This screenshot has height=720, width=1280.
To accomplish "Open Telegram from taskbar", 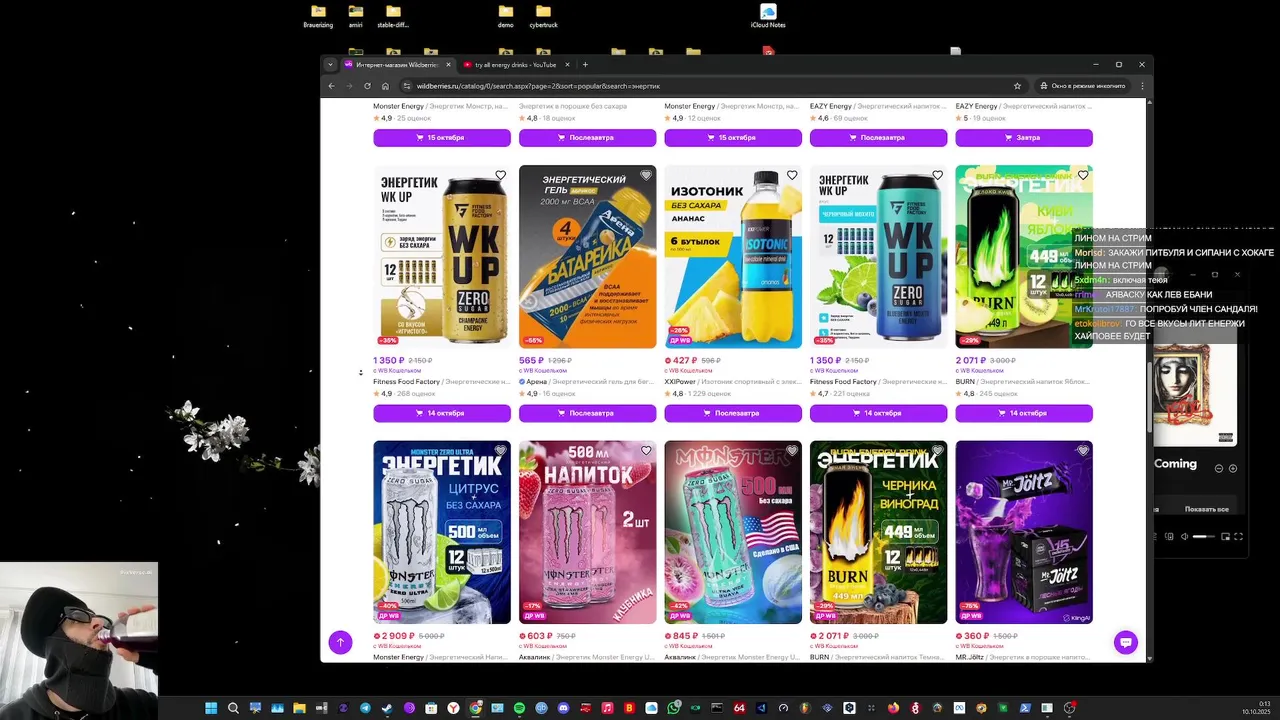I will point(365,708).
